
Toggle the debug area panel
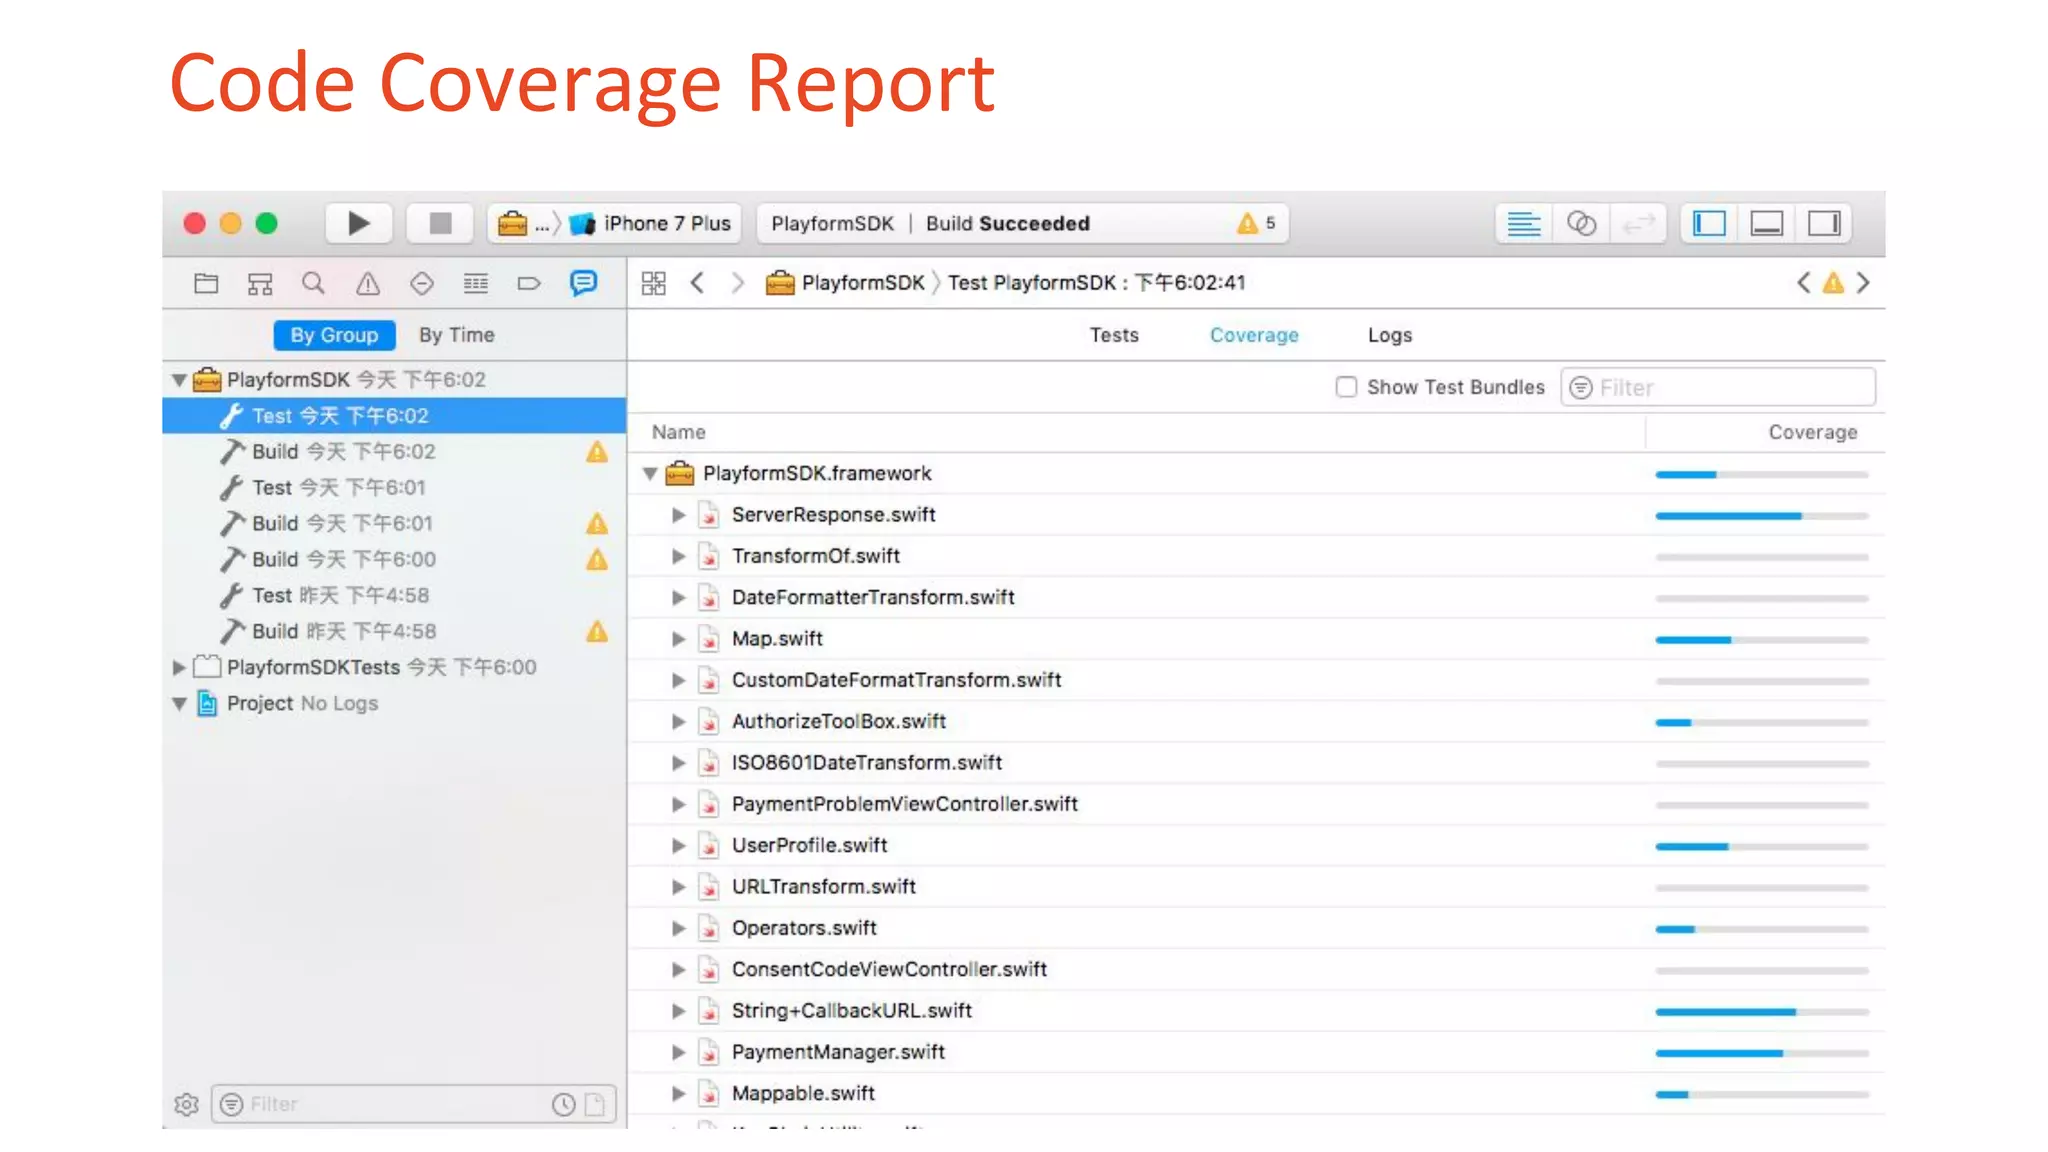point(1767,223)
